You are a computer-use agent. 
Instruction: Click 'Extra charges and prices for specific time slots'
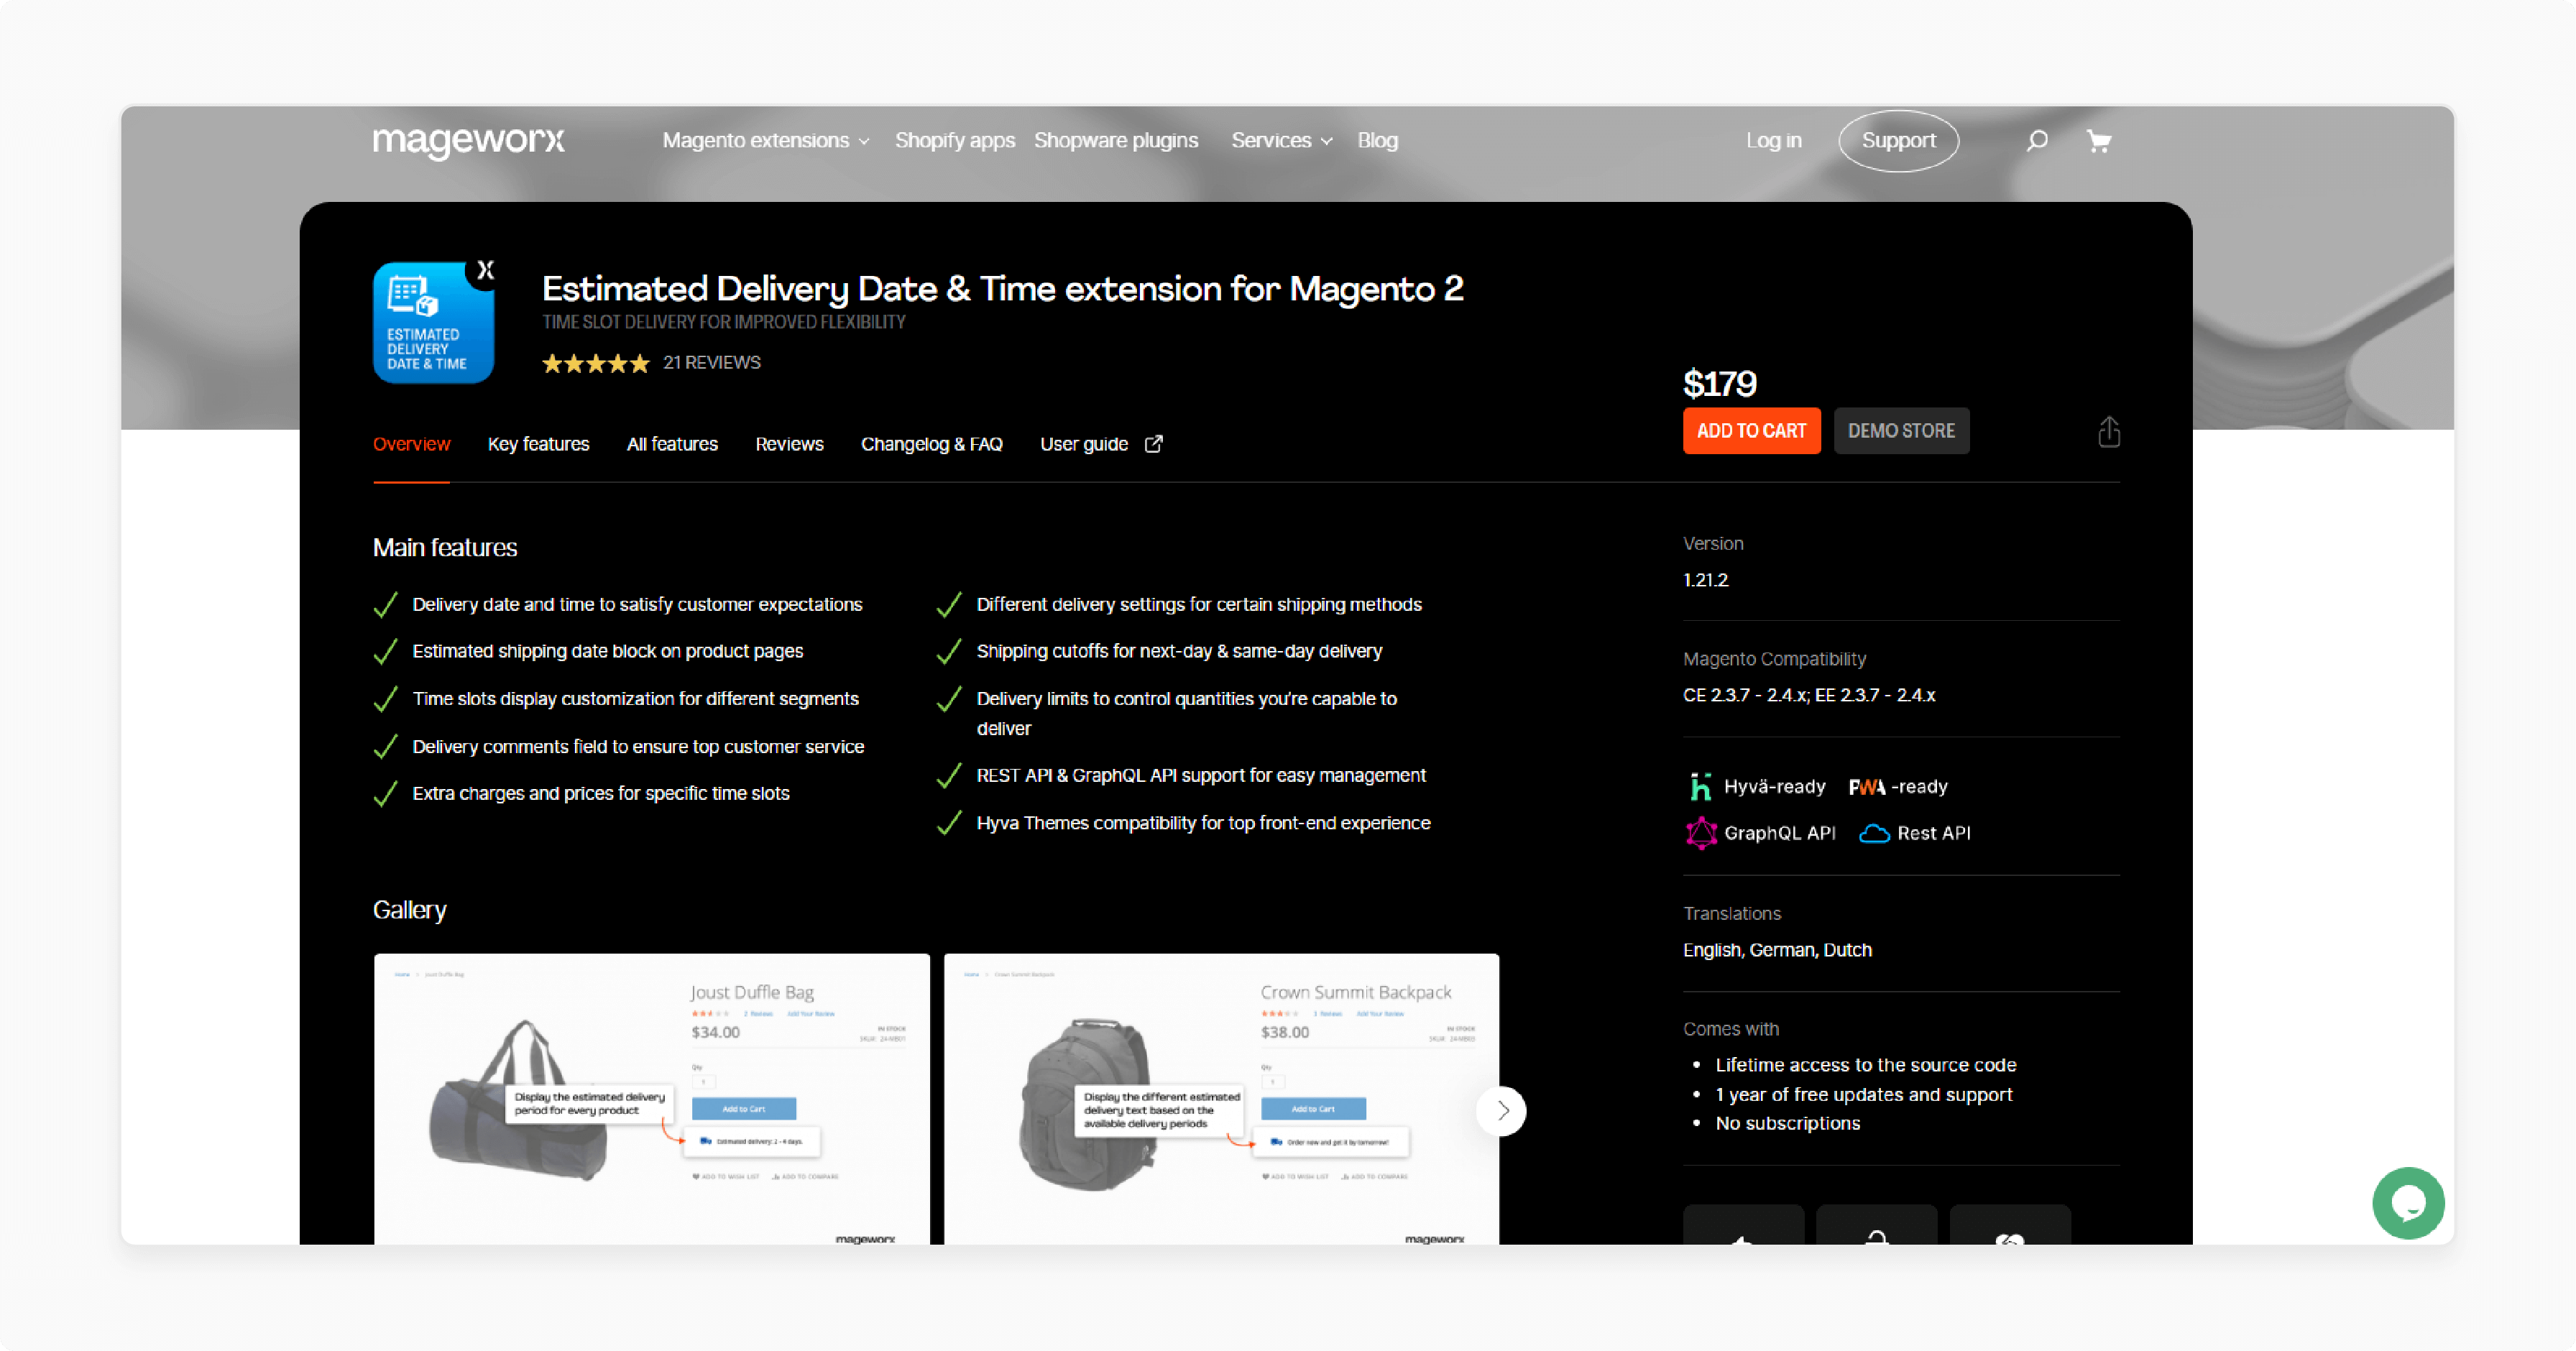click(x=601, y=793)
